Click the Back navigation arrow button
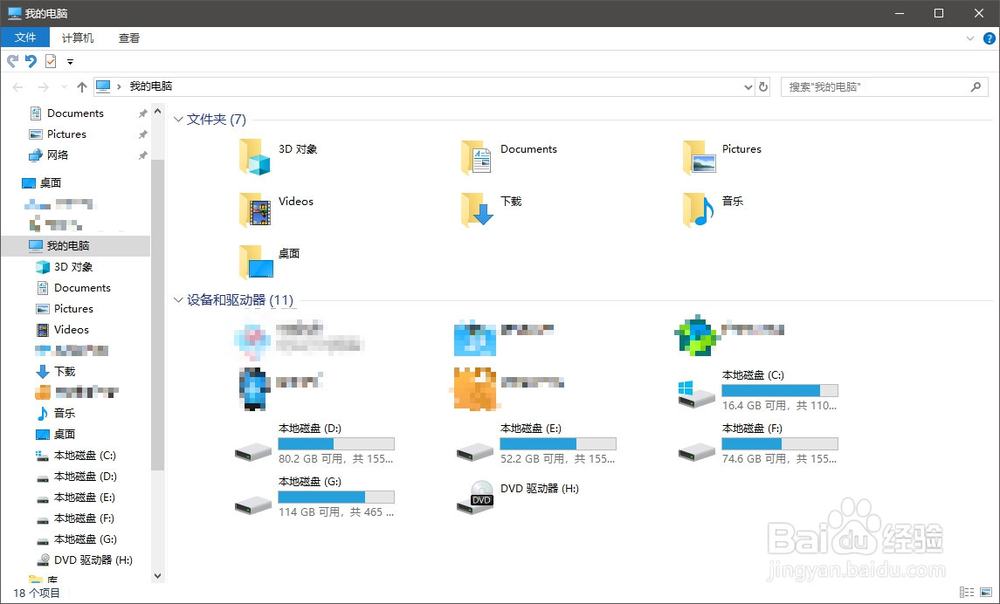This screenshot has height=604, width=1000. point(16,86)
